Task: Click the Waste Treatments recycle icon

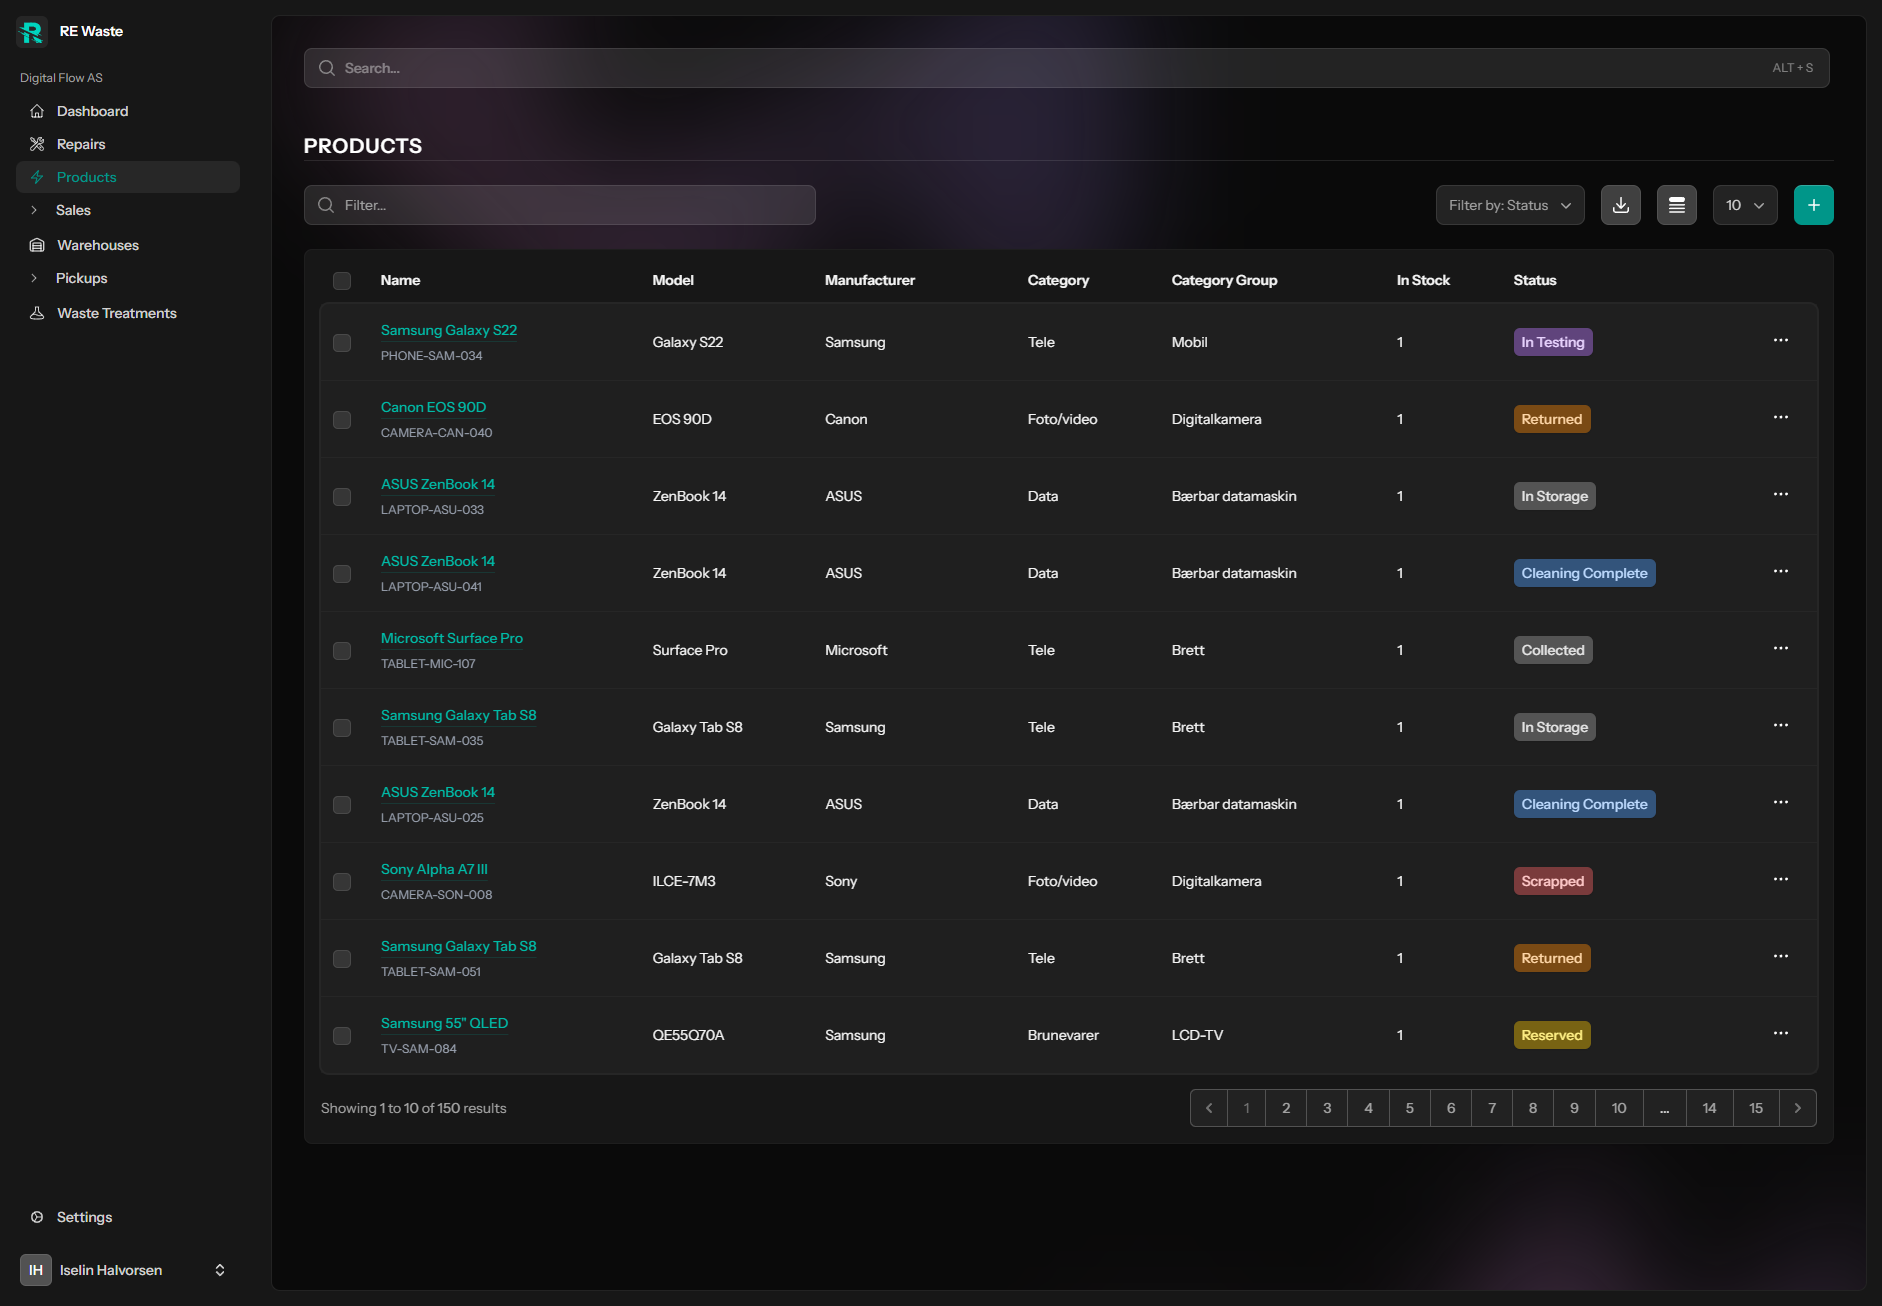Action: tap(37, 313)
